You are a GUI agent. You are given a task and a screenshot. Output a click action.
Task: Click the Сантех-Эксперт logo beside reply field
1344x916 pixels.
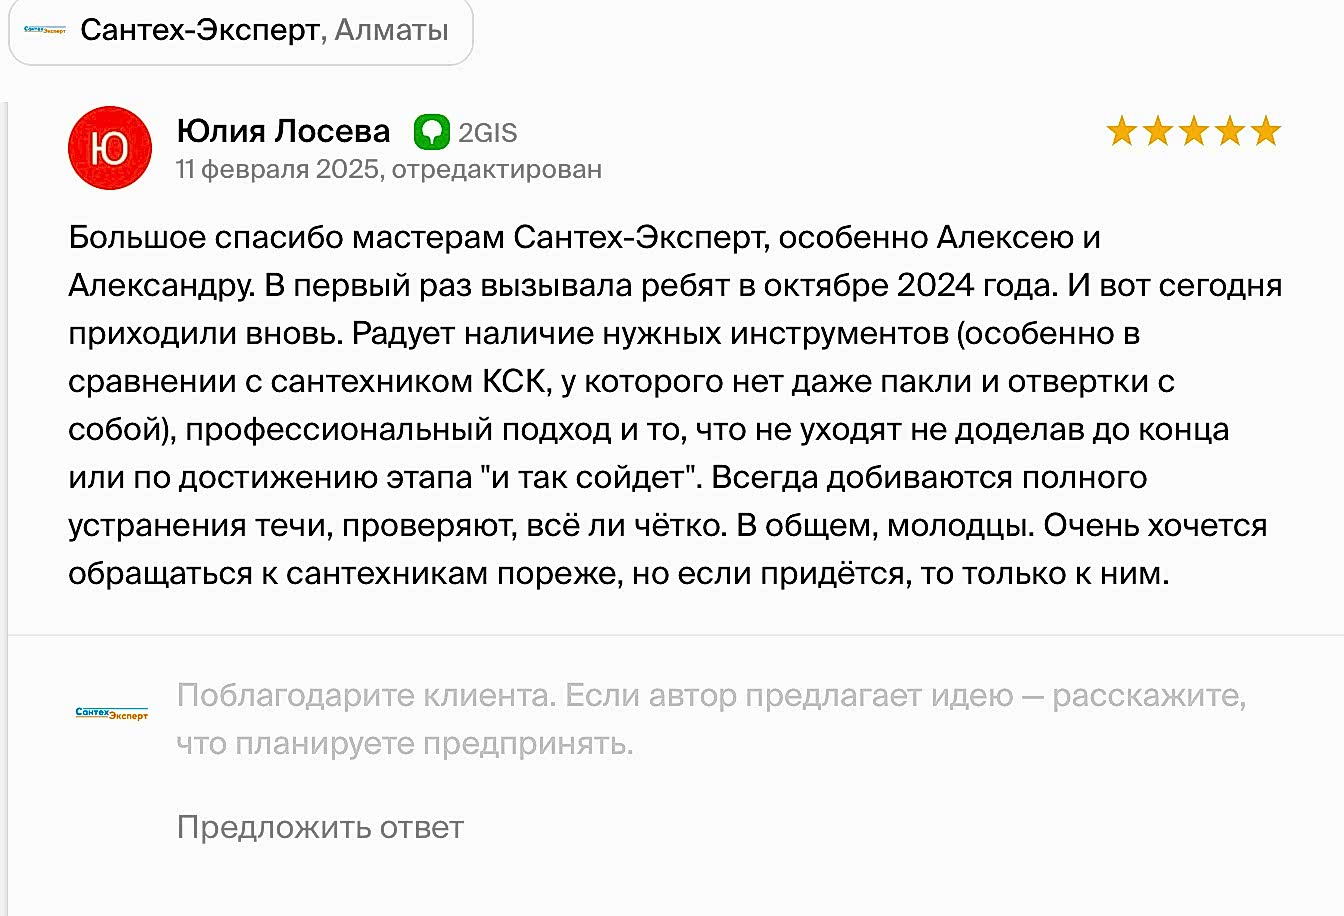tap(111, 713)
